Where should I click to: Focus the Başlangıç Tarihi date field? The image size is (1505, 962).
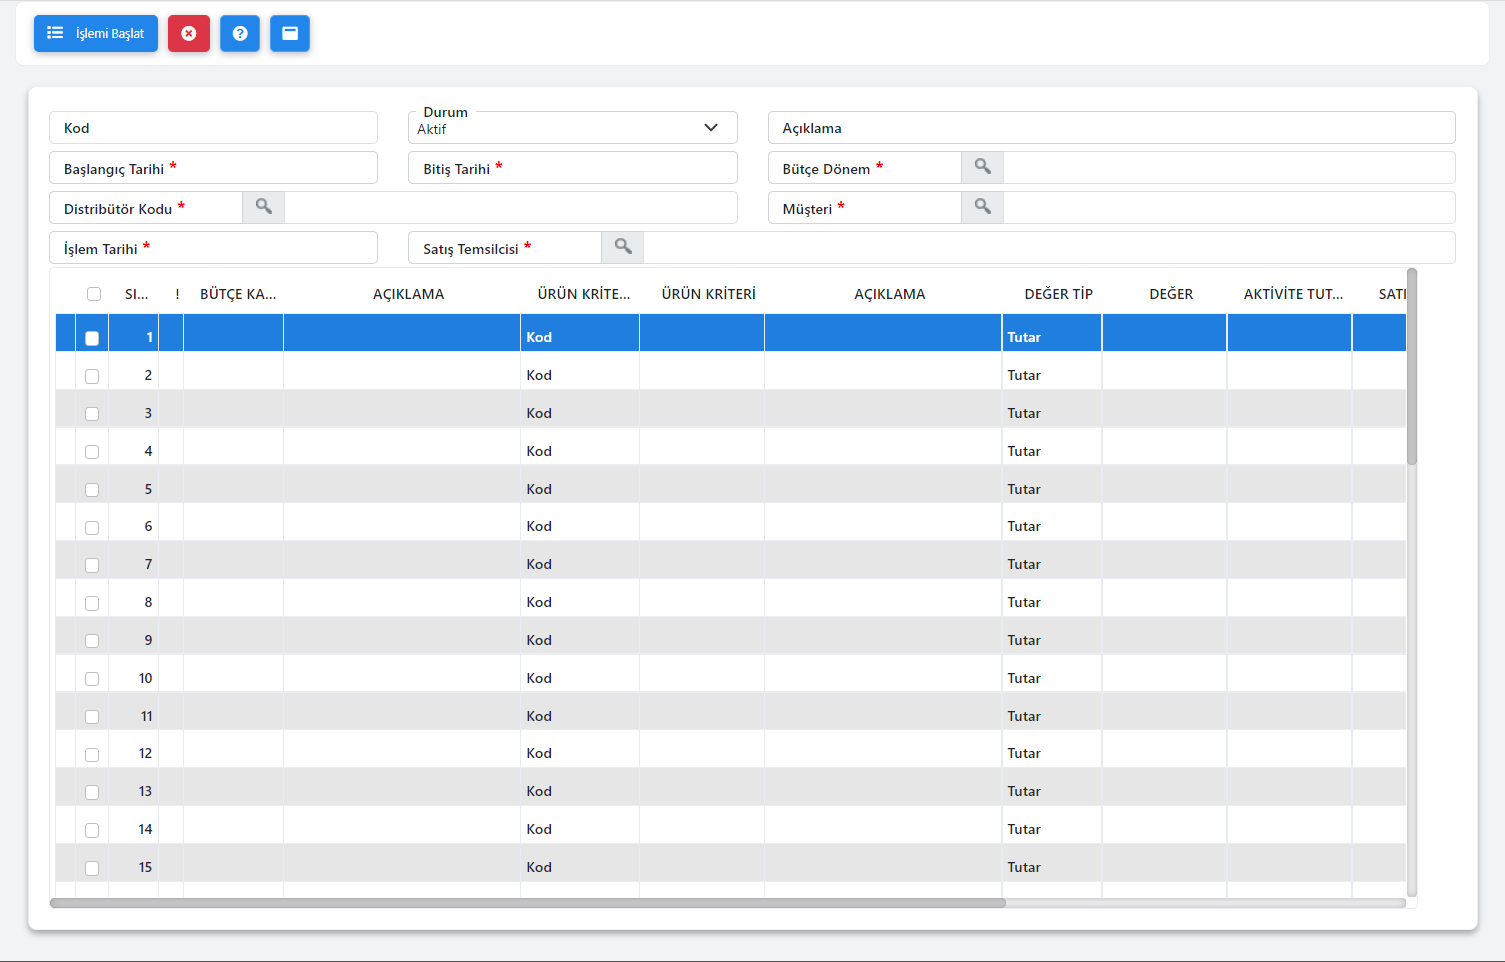[213, 168]
